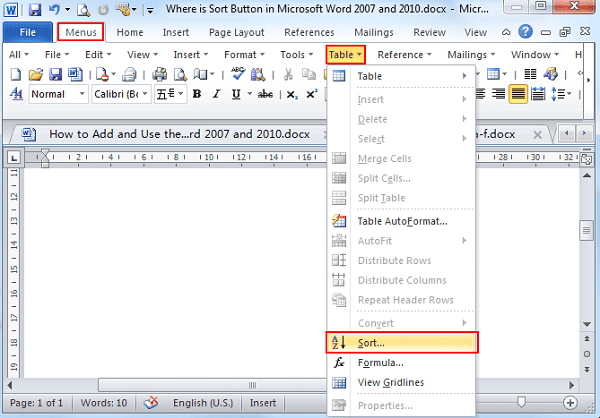Click the Cut scissors icon
The image size is (600, 418).
pos(288,74)
